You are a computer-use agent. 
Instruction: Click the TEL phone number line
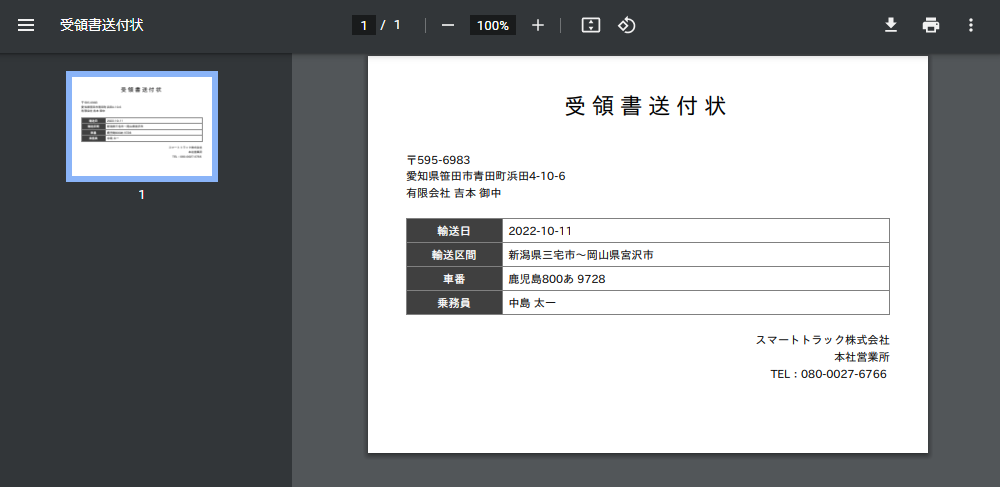click(828, 374)
